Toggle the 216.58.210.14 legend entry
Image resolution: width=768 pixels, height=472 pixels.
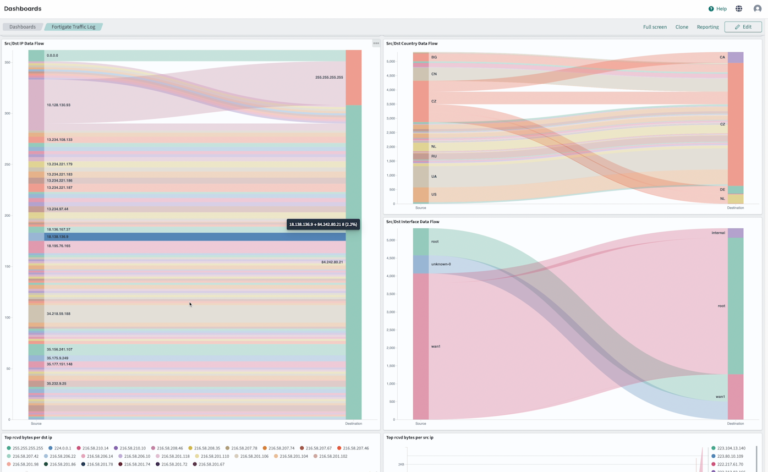coord(93,448)
